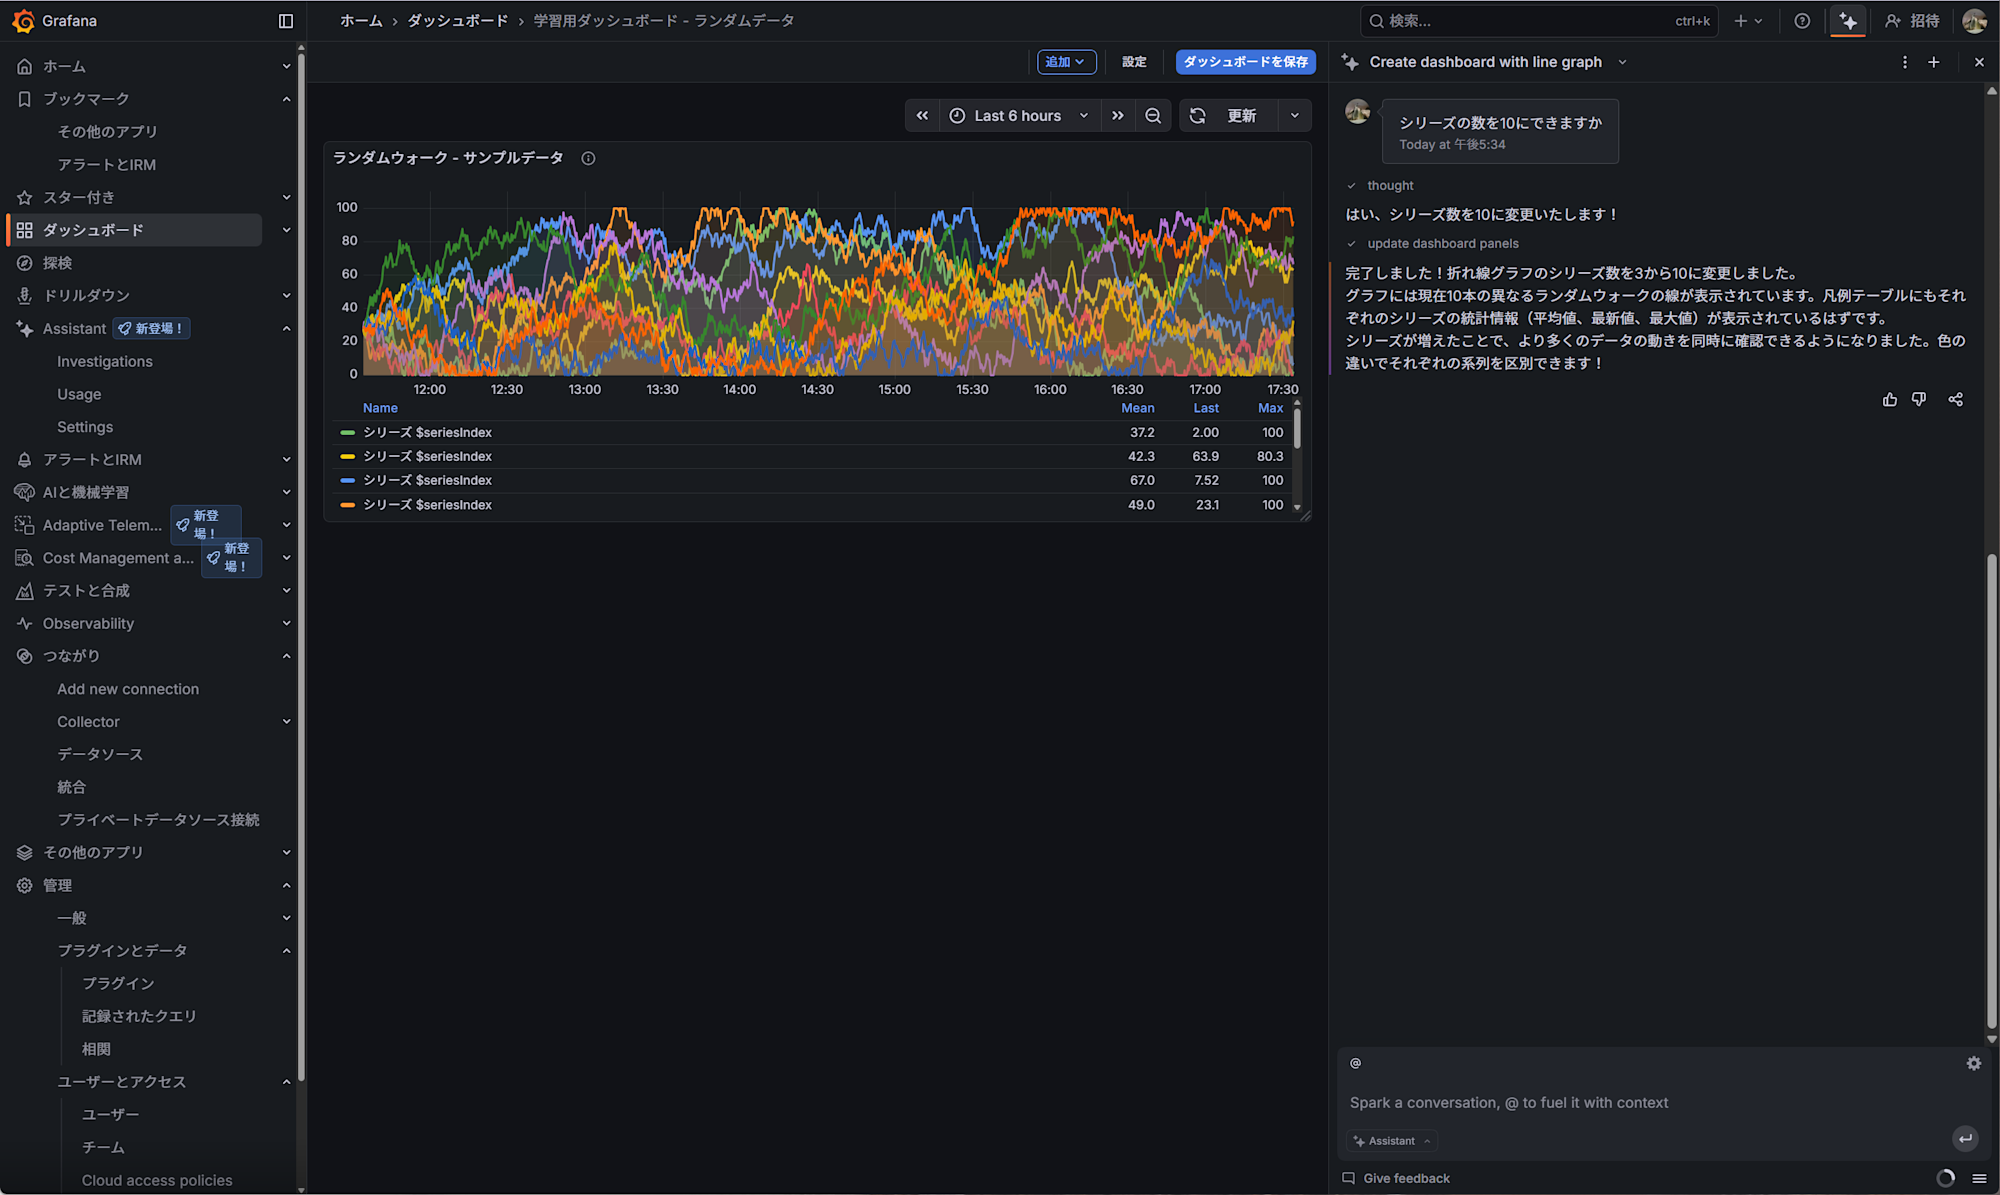Give thumbs up to the assistant response
Screen dimensions: 2000x1195
pyautogui.click(x=1890, y=399)
